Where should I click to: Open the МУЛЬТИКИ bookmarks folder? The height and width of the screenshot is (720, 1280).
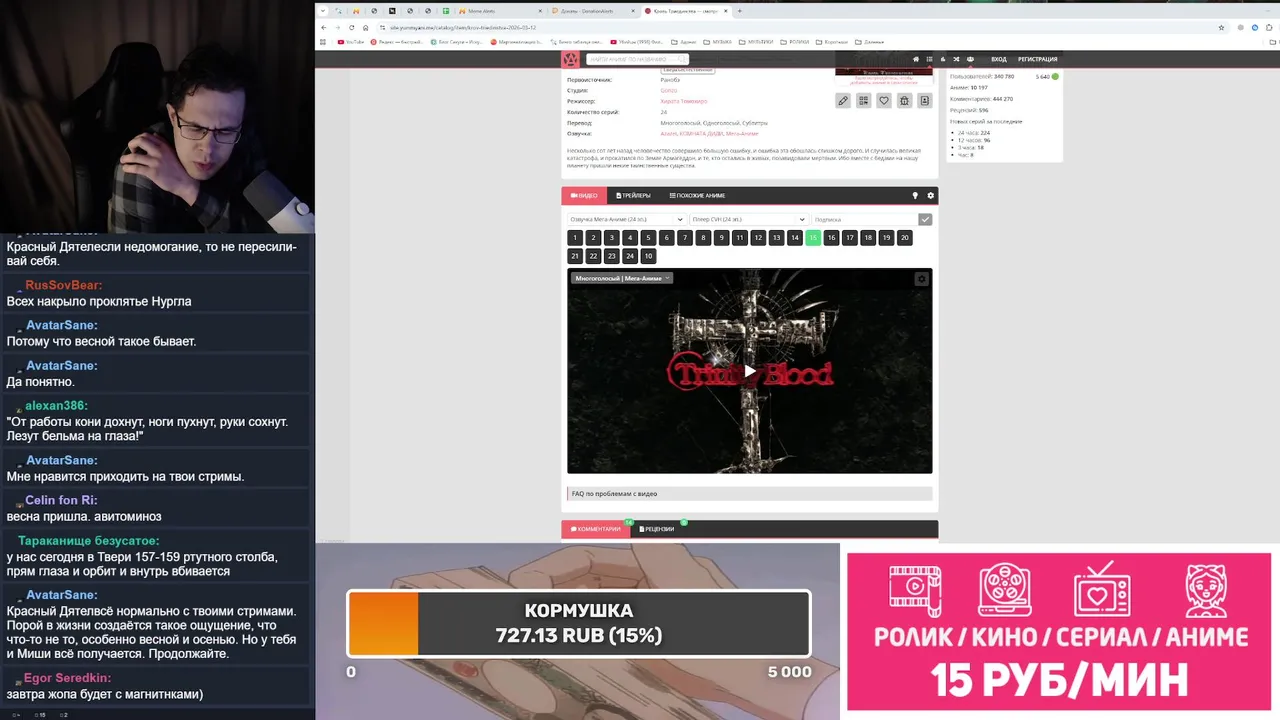click(x=758, y=42)
